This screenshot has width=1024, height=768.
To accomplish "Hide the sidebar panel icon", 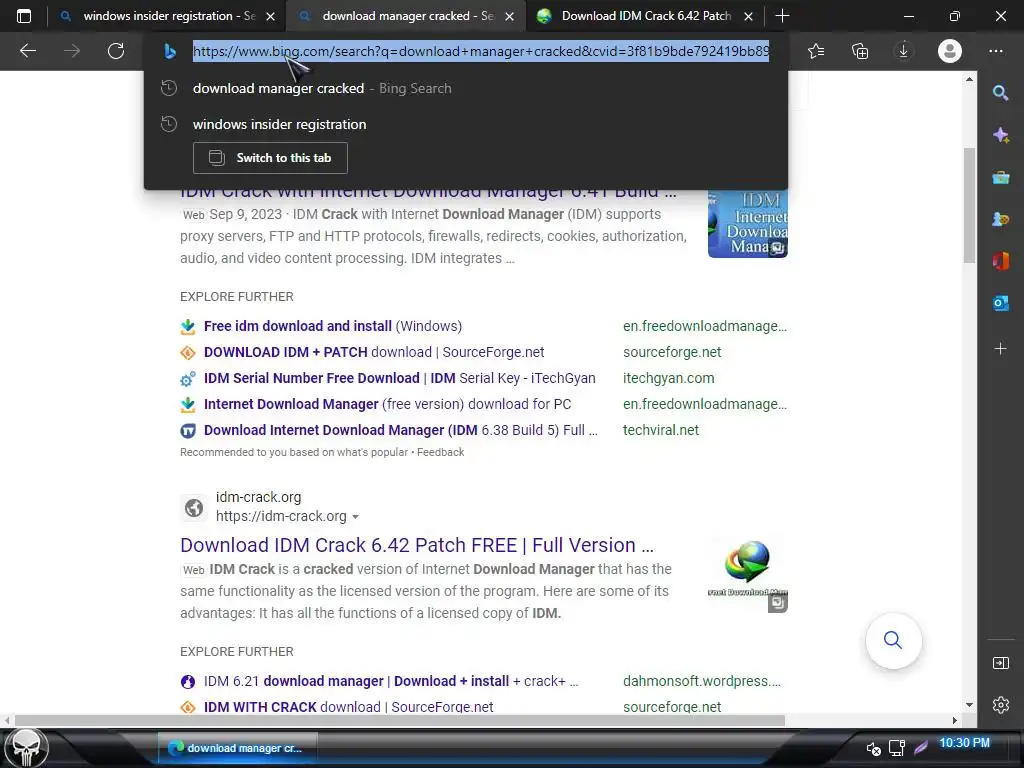I will coord(1000,664).
